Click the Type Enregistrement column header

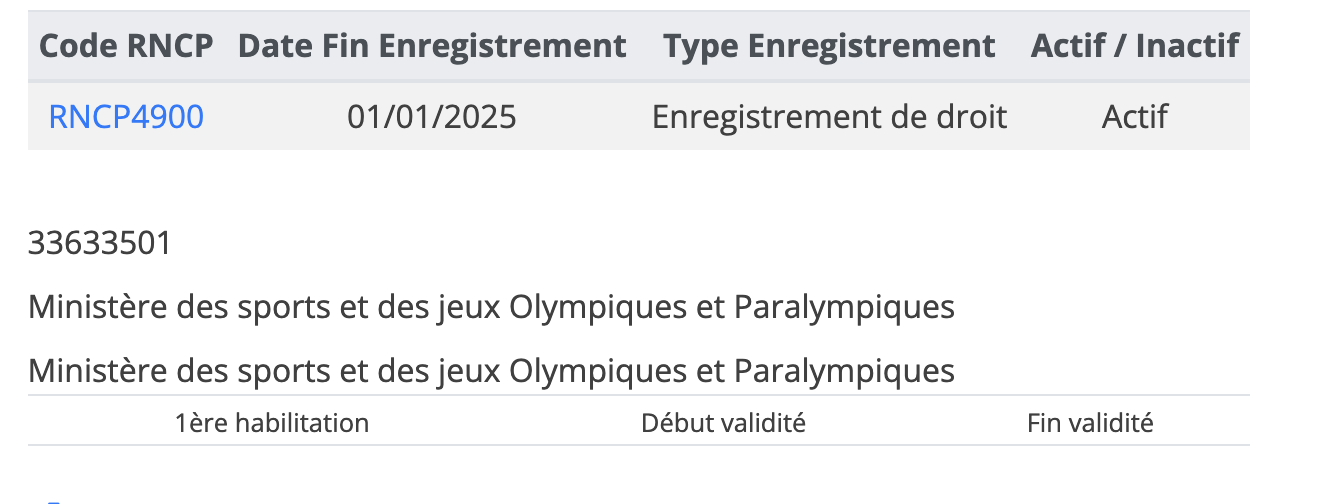point(829,46)
